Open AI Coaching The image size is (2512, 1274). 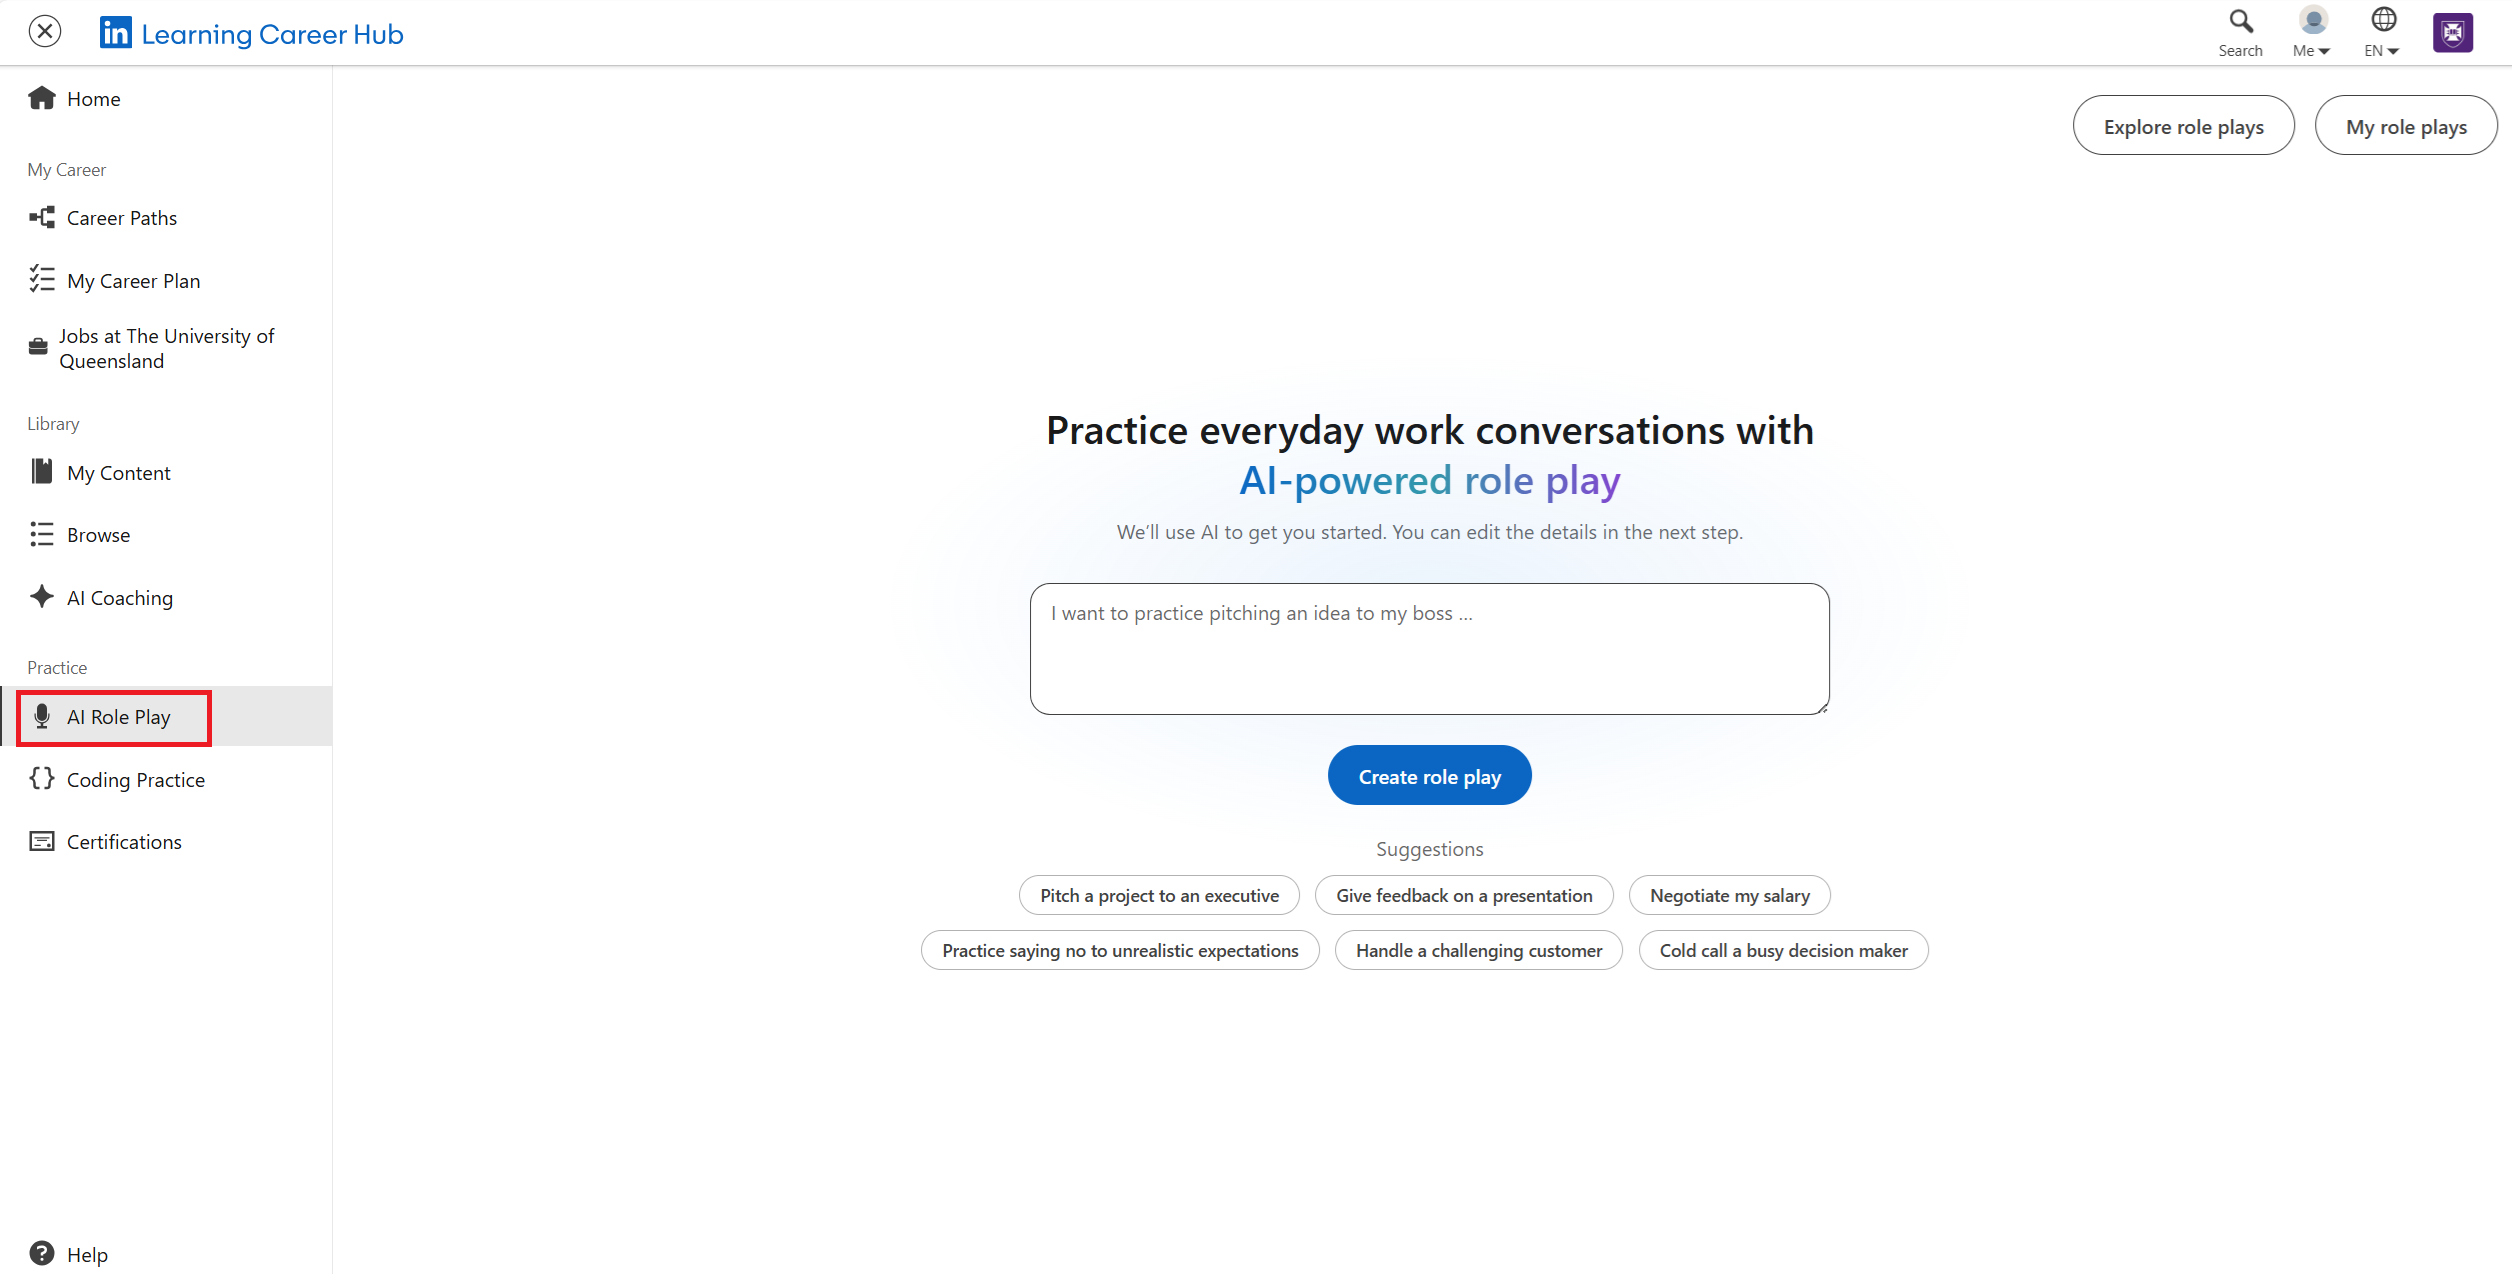click(x=119, y=597)
